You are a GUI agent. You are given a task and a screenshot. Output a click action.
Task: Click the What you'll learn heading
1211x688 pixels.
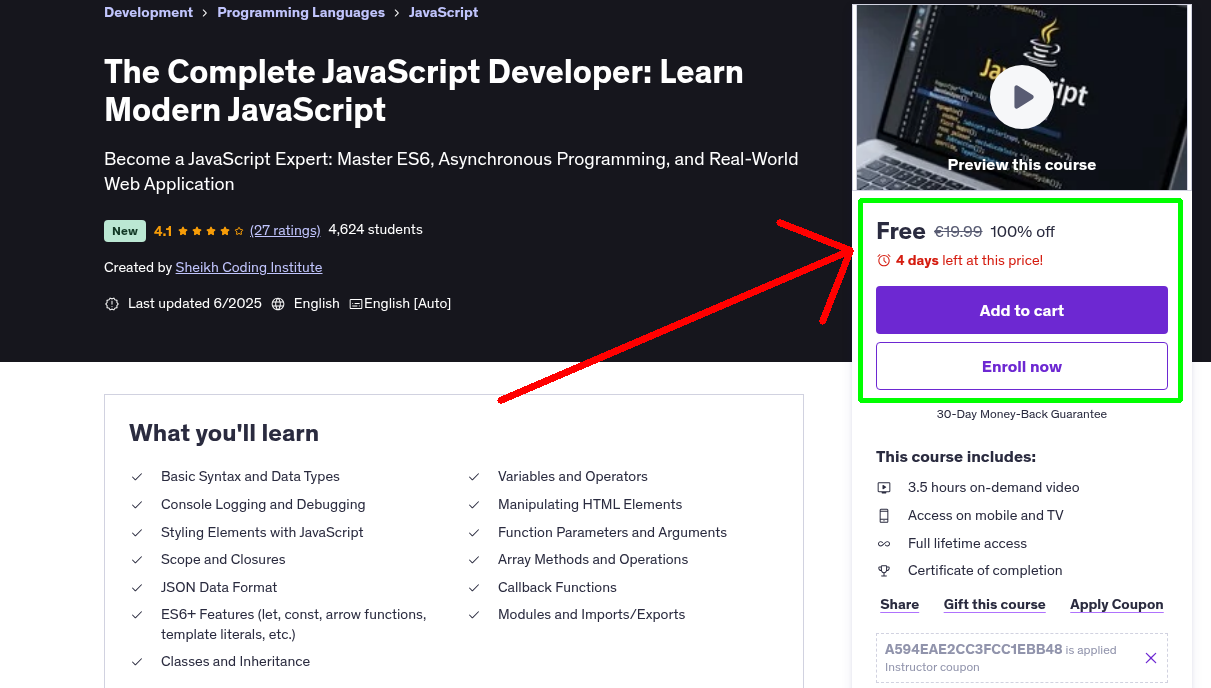(x=224, y=433)
